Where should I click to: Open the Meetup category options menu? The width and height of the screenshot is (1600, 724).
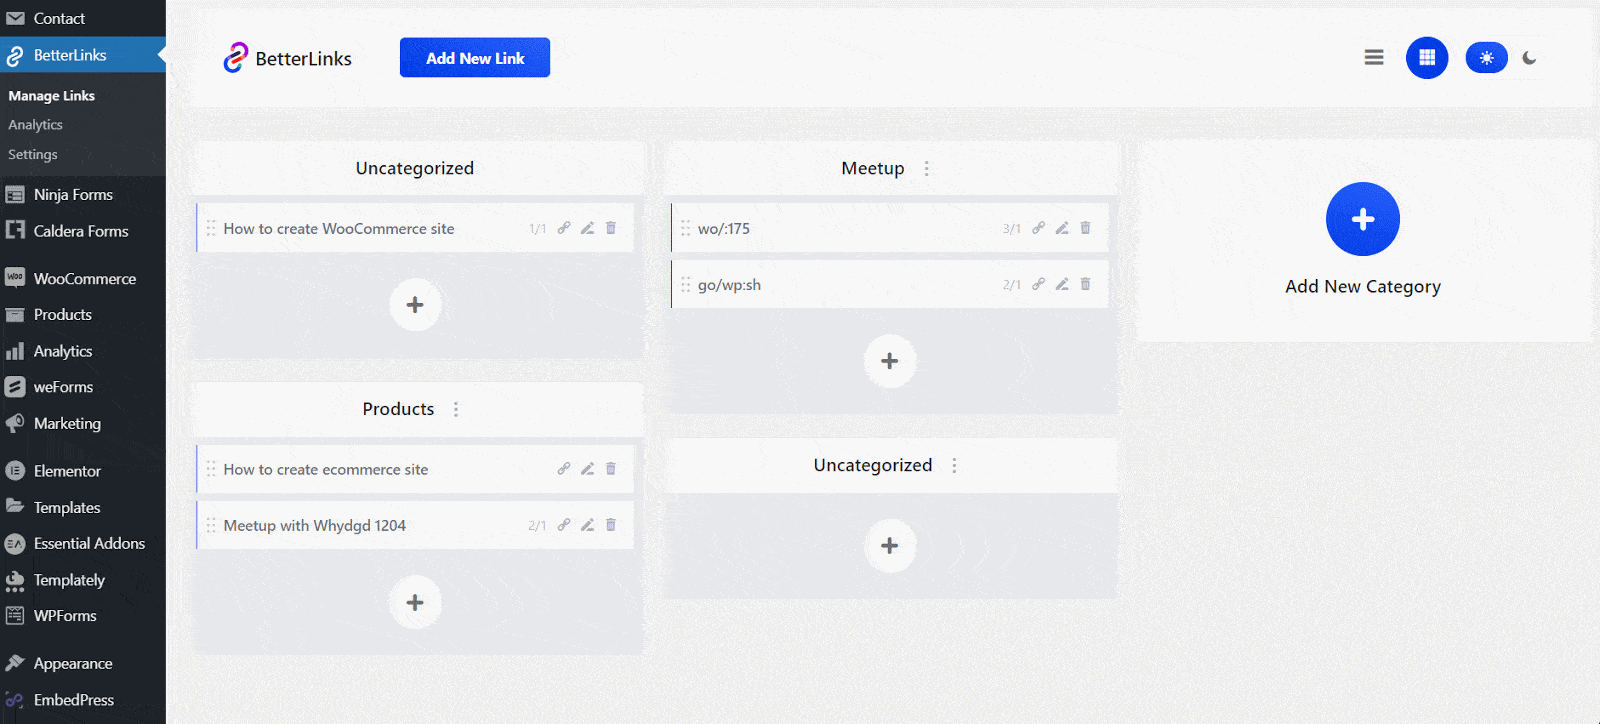click(927, 169)
